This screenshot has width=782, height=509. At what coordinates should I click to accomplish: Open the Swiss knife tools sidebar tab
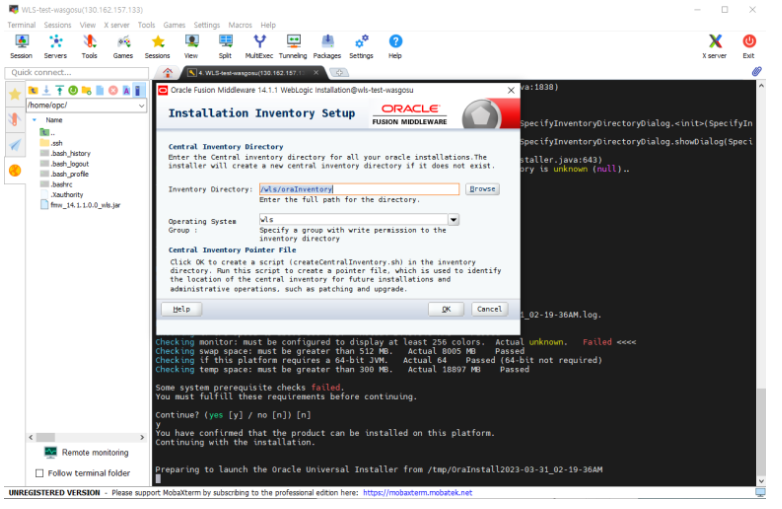click(15, 120)
